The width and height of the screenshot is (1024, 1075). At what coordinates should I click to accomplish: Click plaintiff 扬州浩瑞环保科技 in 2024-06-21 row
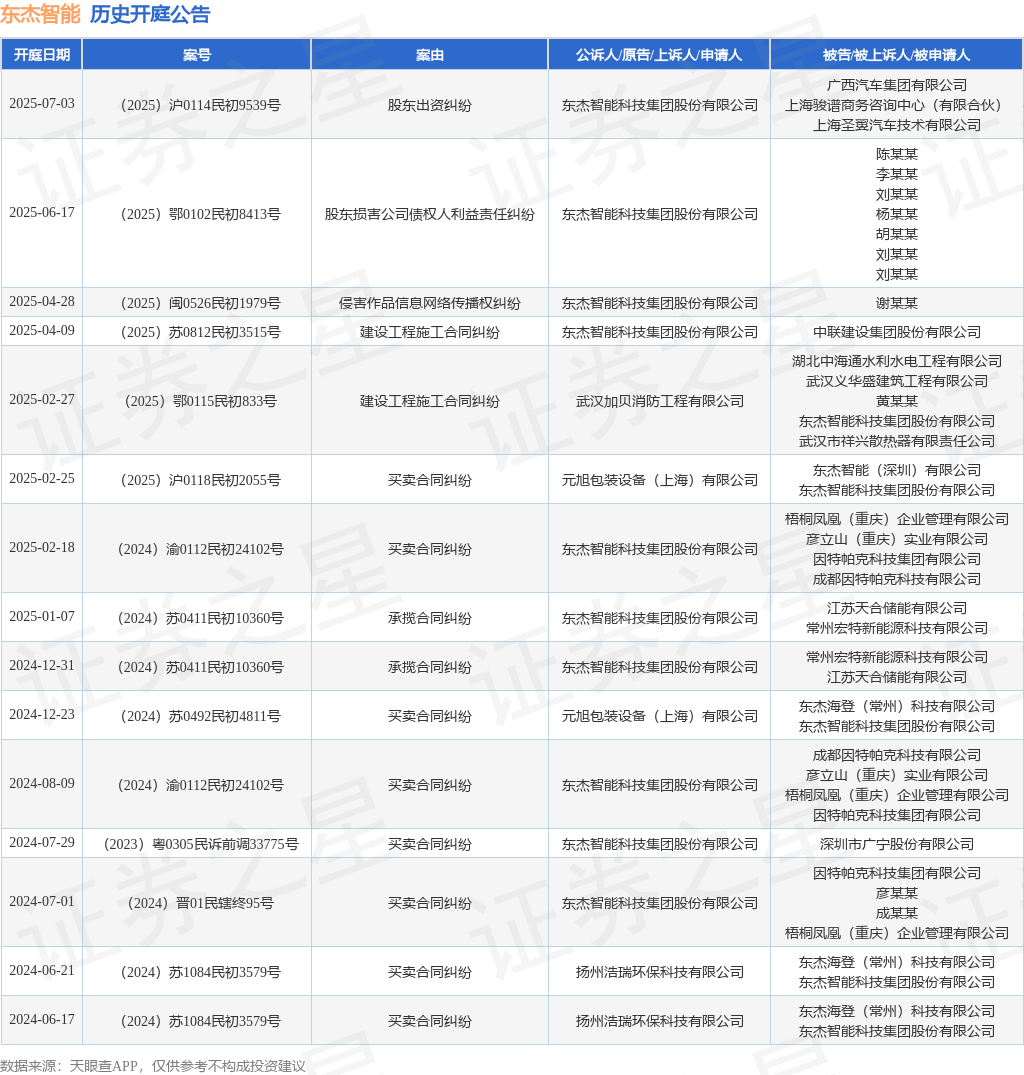(x=659, y=972)
